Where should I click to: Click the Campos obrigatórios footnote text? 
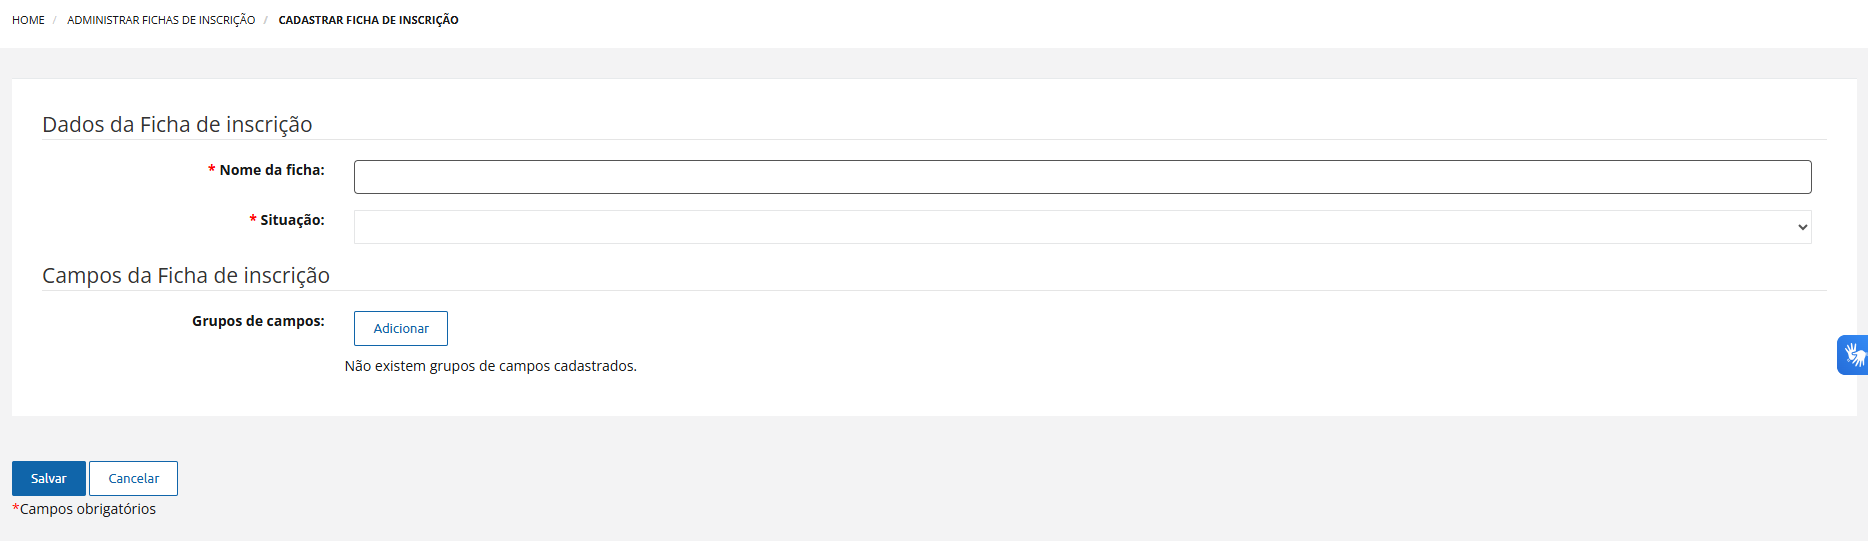(88, 509)
